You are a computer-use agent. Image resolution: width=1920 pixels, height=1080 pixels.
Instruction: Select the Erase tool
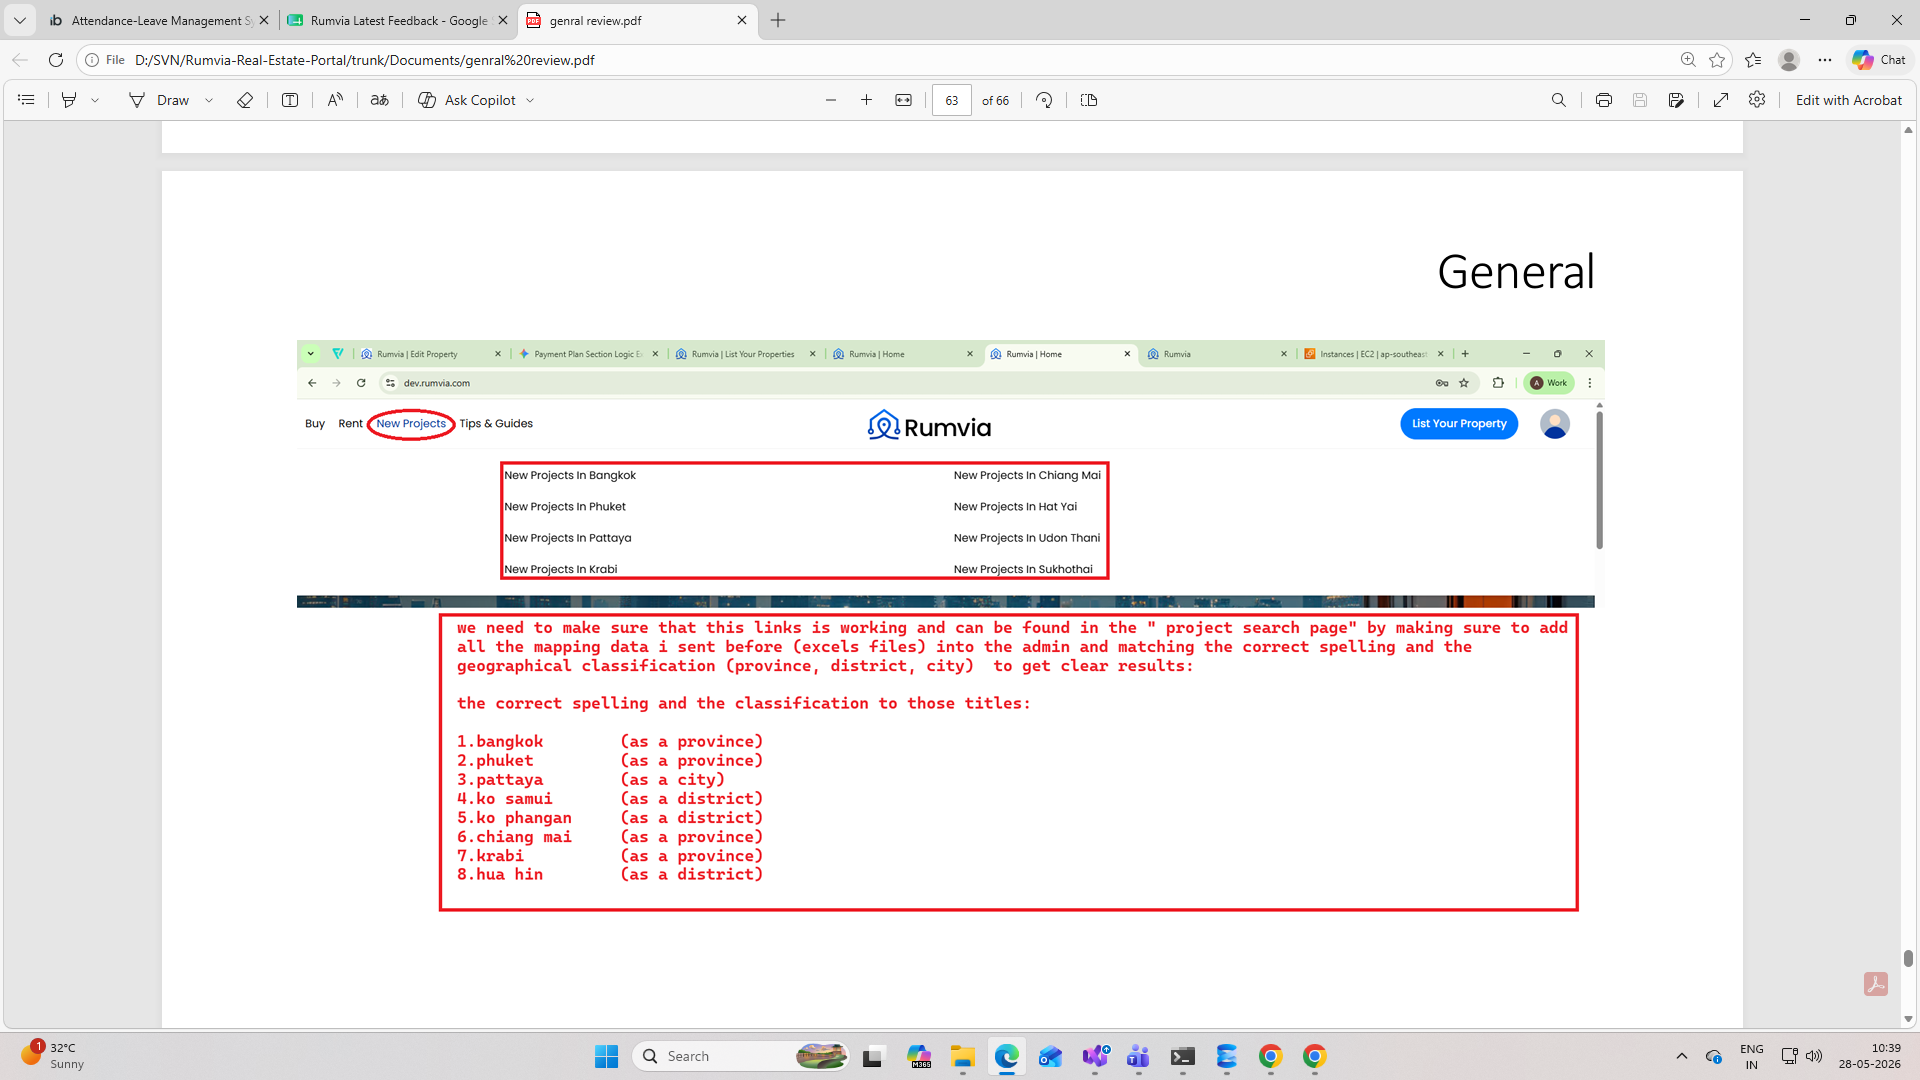tap(244, 100)
